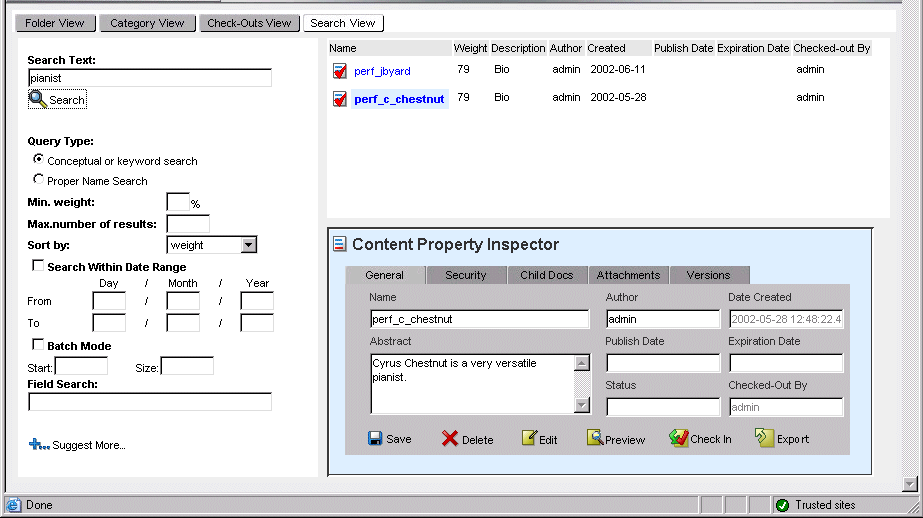Click the Preview button label
Image resolution: width=923 pixels, height=518 pixels.
625,440
